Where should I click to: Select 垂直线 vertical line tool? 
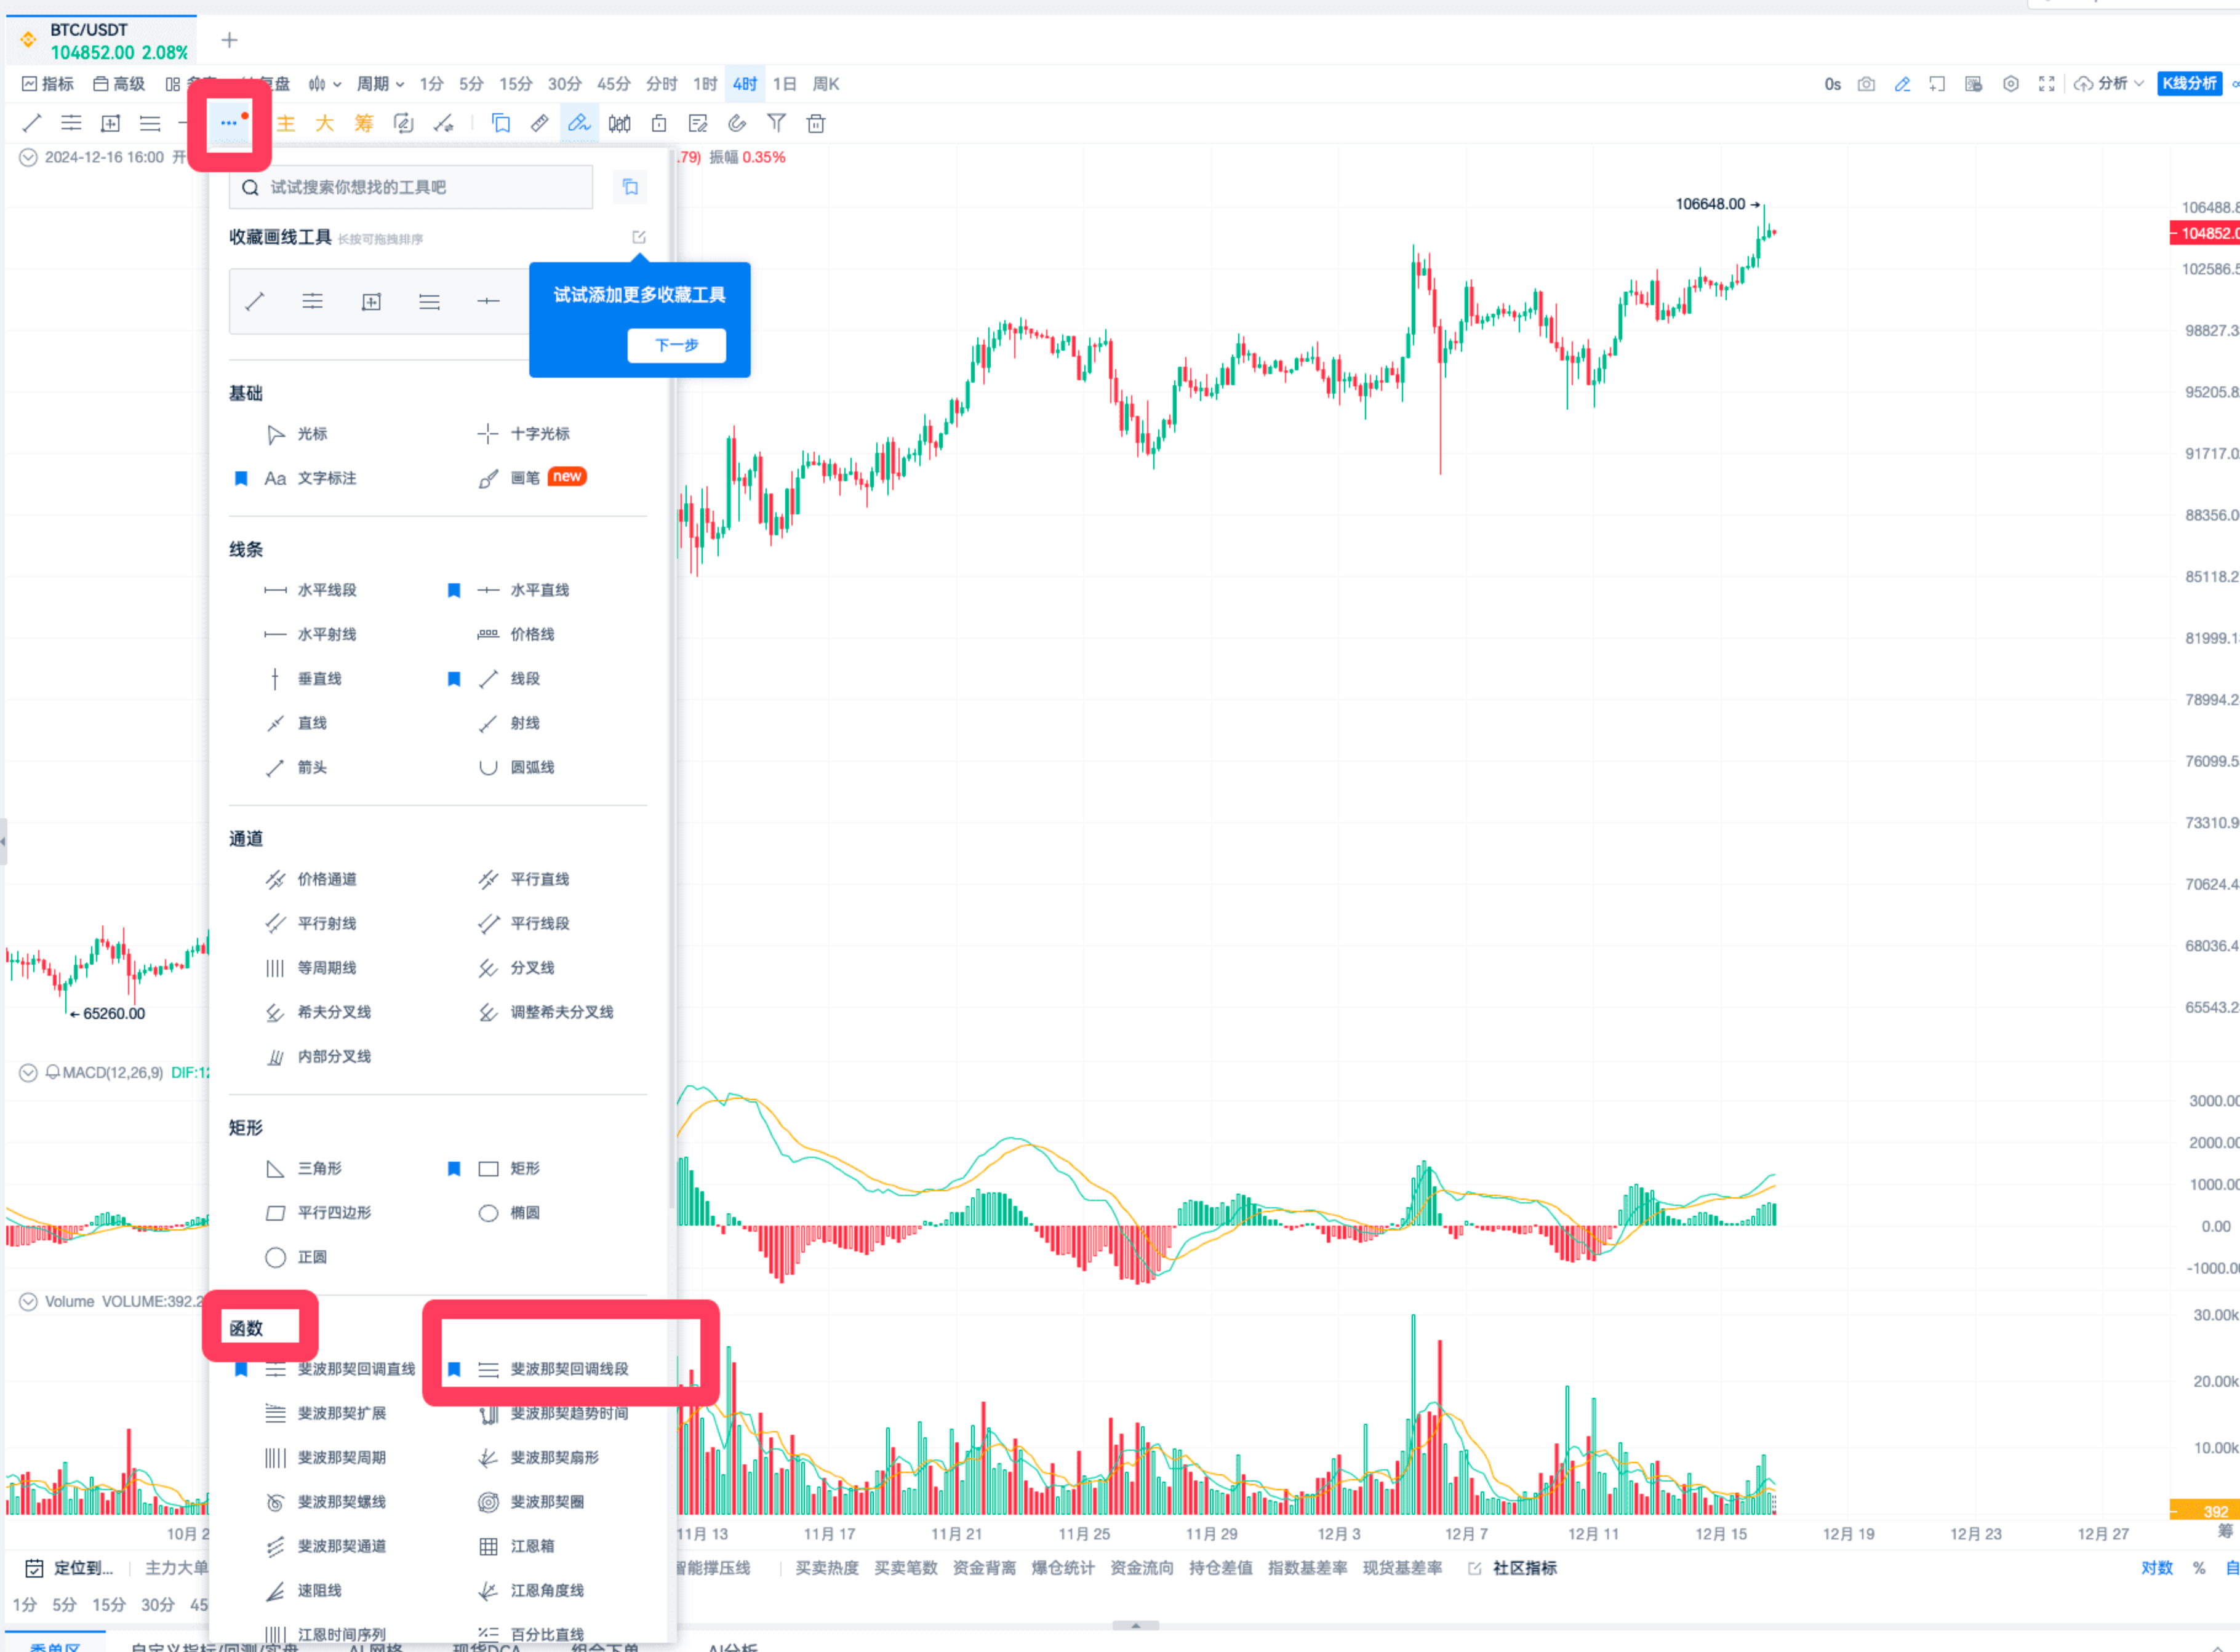[304, 679]
